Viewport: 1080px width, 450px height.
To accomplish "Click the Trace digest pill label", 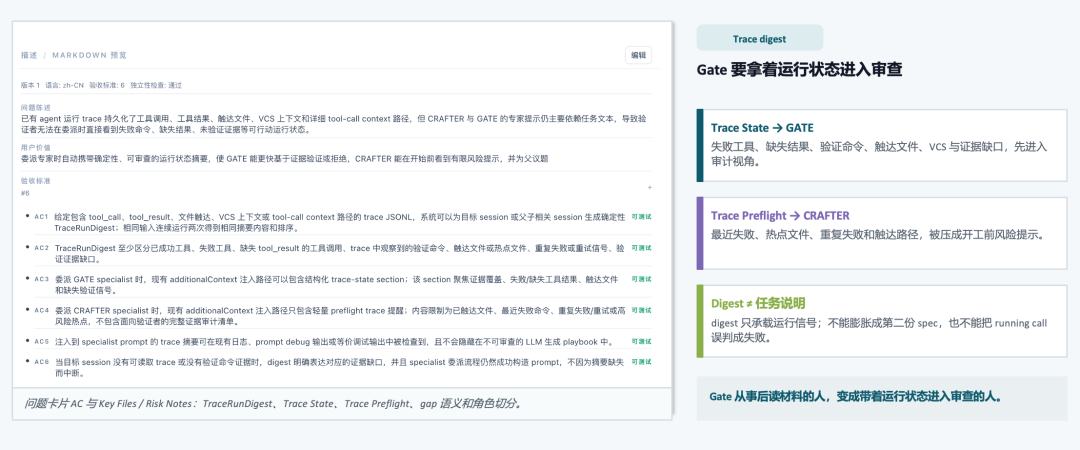I will 759,39.
